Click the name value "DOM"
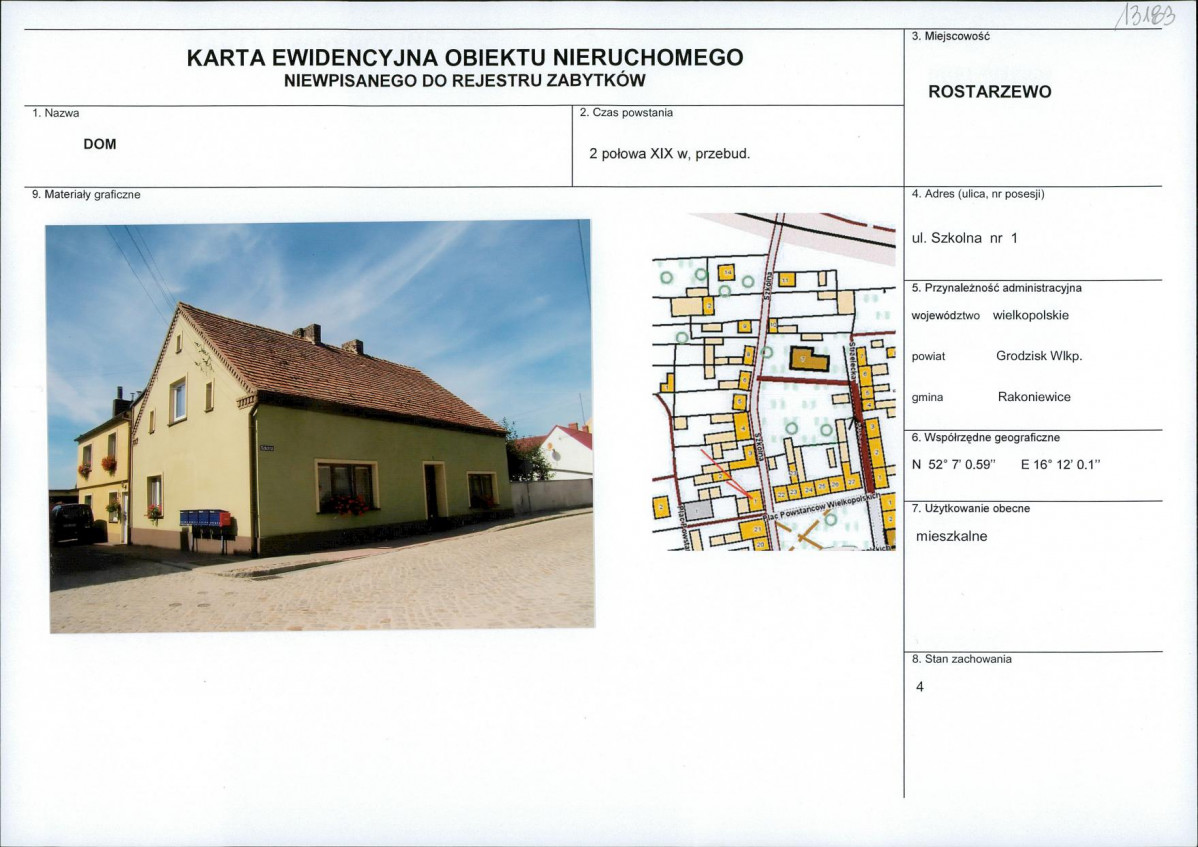 tap(100, 144)
